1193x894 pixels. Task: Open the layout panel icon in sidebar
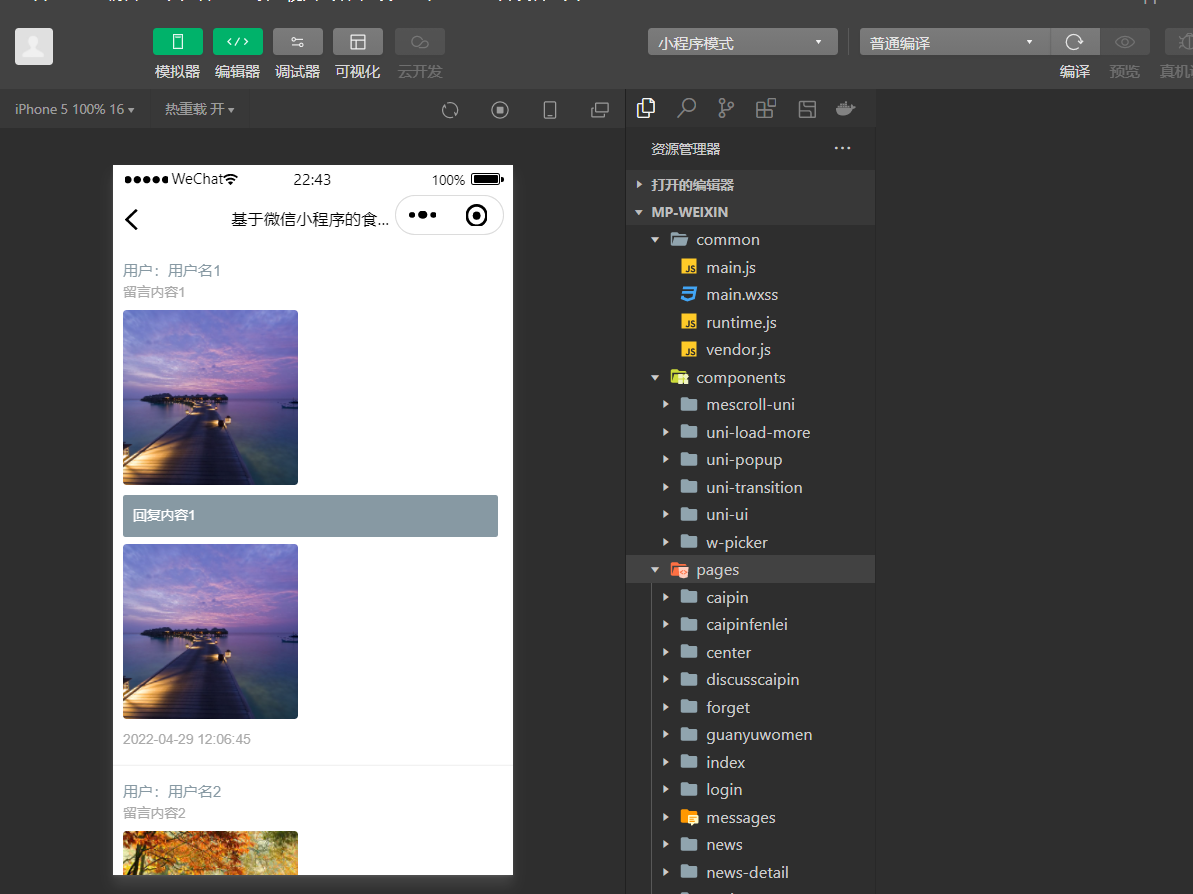[807, 109]
